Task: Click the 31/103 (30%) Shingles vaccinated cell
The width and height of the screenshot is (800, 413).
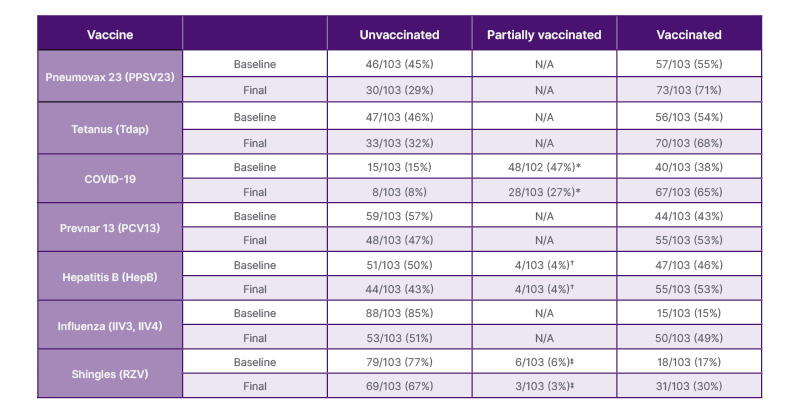Action: tap(689, 385)
